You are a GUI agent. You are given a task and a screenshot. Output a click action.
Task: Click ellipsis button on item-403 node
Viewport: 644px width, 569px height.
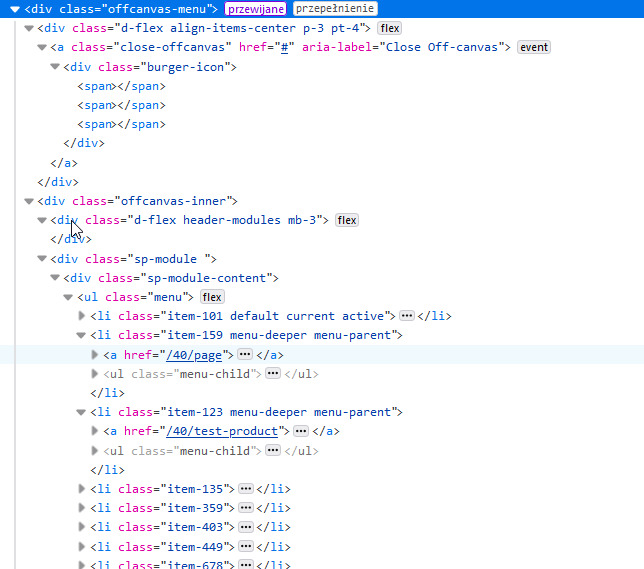click(245, 527)
